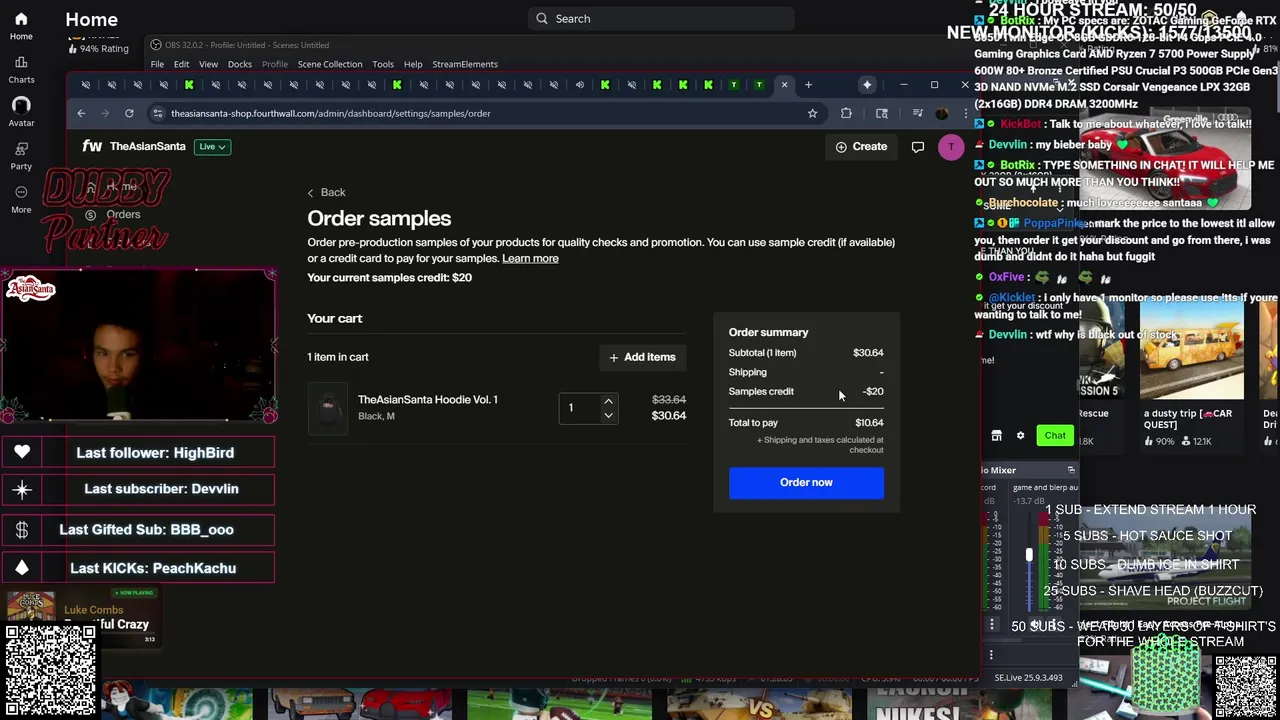This screenshot has width=1280, height=720.
Task: Bookmark this page with the star
Action: tap(812, 113)
